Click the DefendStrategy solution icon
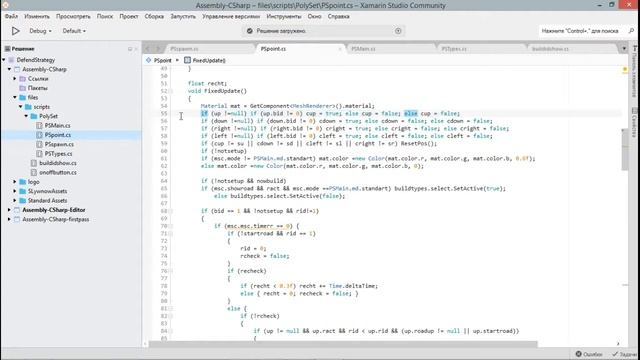 12,60
